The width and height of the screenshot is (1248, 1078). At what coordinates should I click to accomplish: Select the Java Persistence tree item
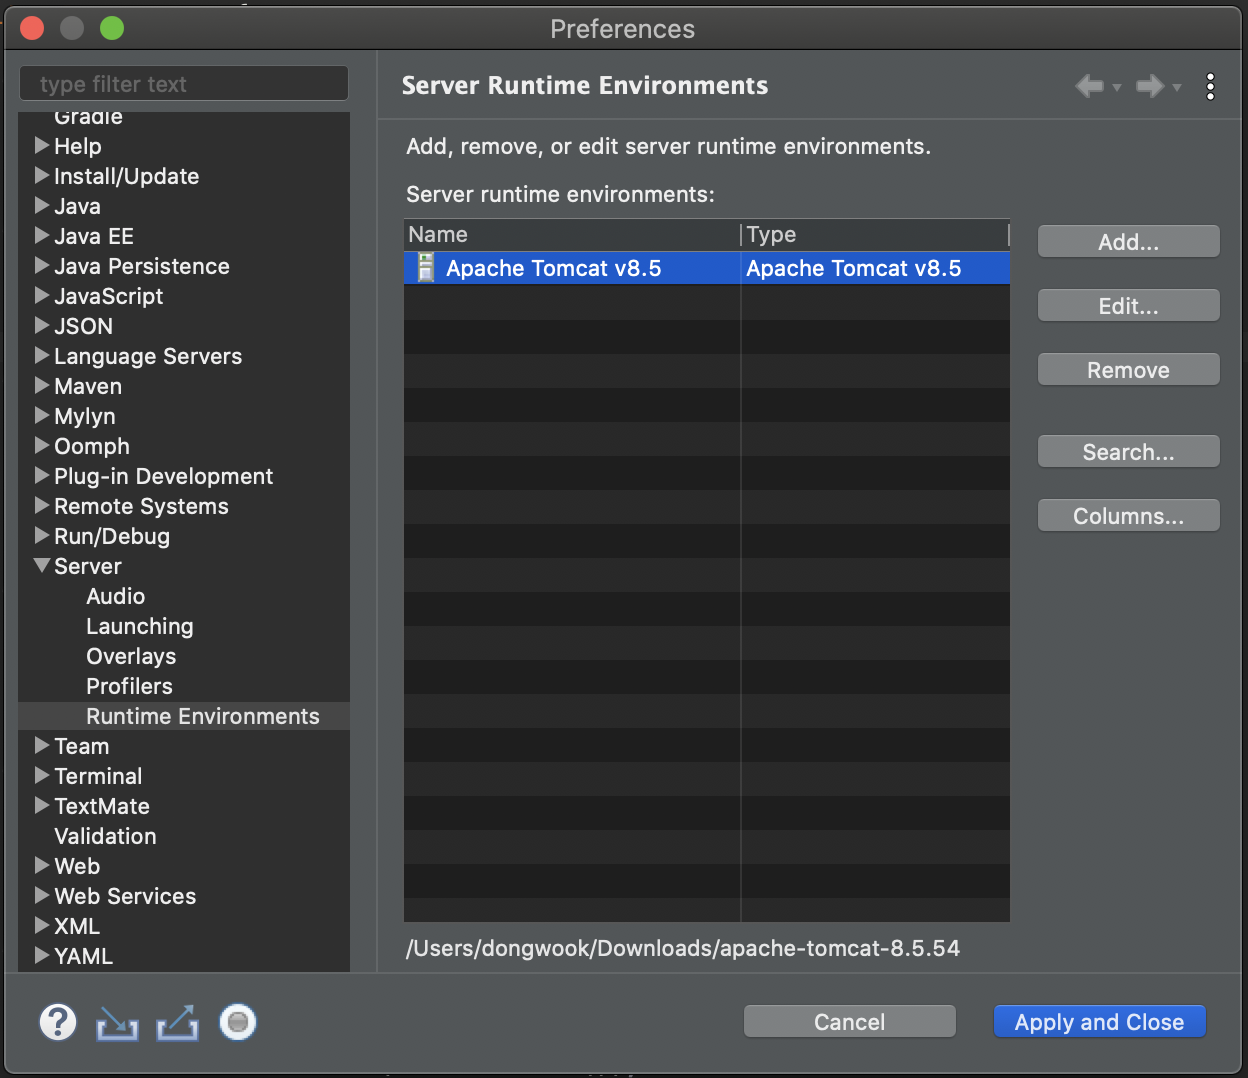(x=142, y=266)
